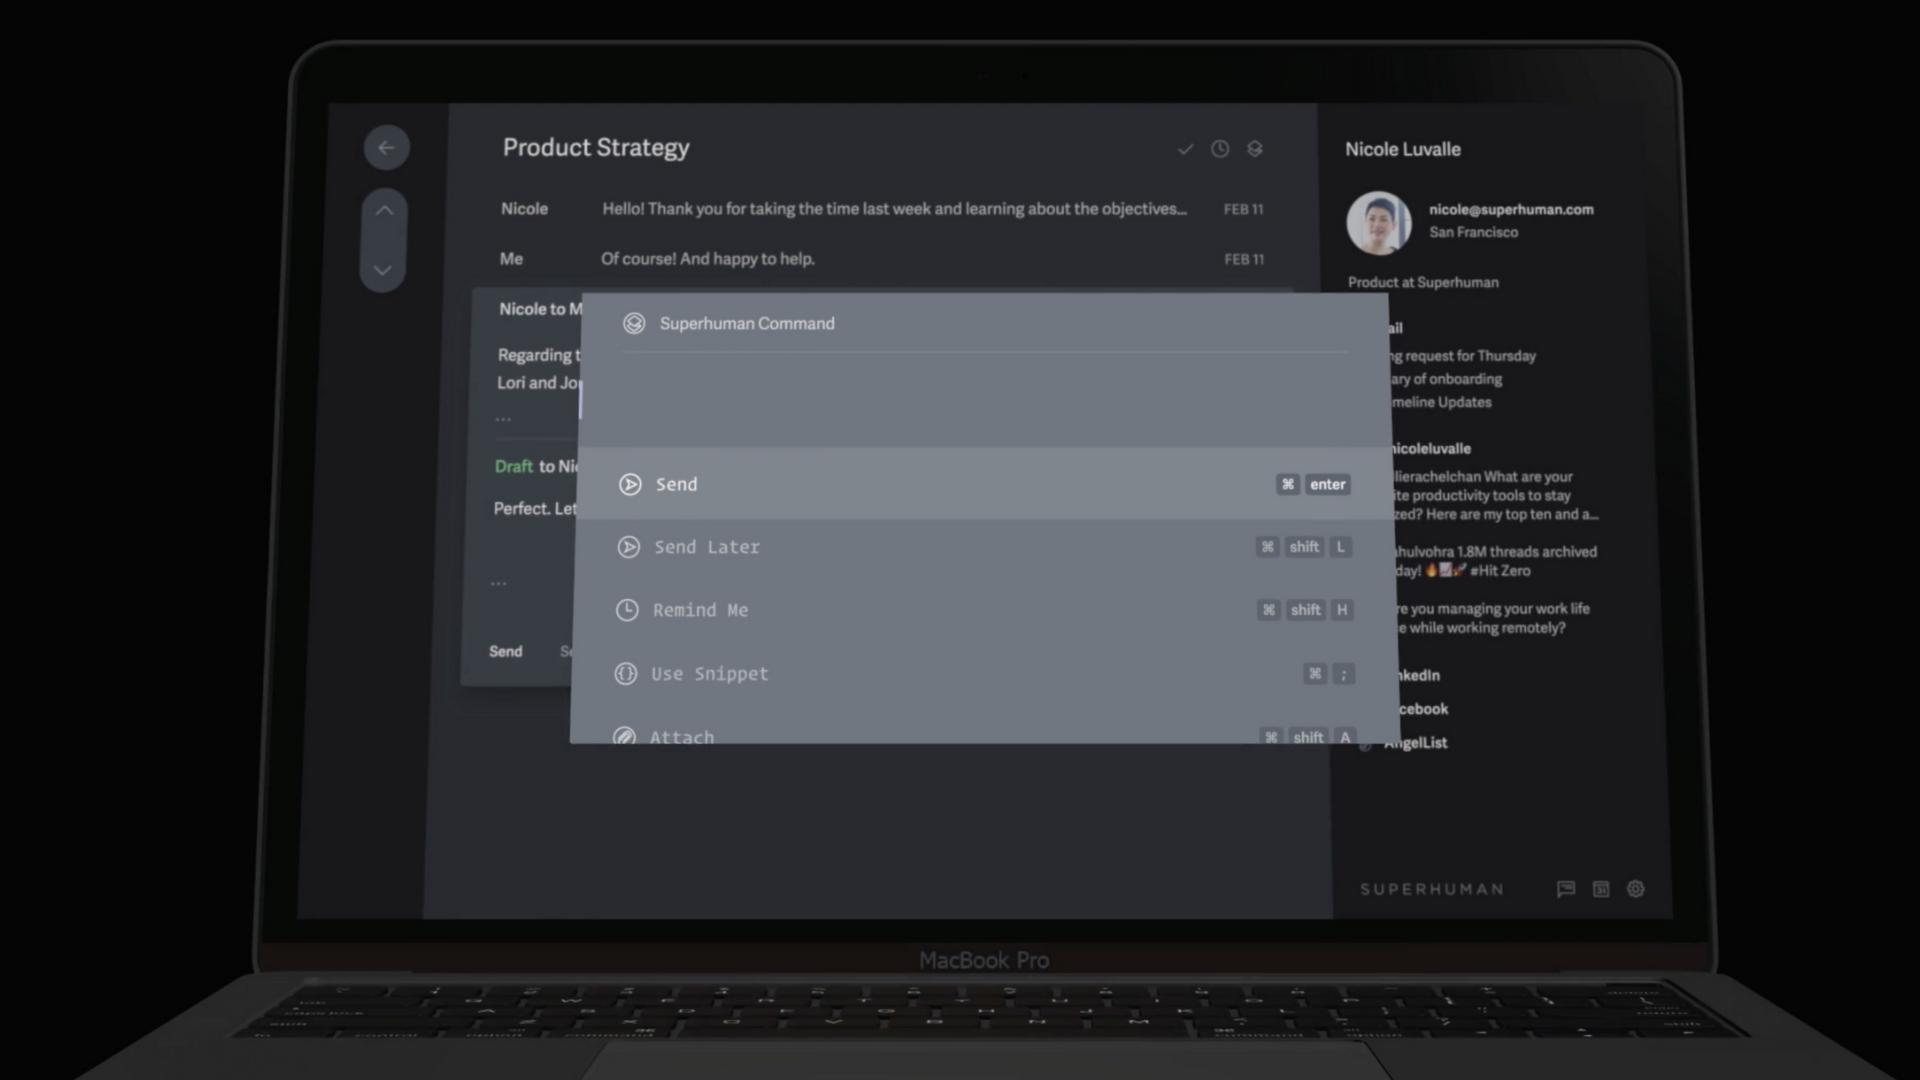Open the AngelList profile link
The image size is (1920, 1080).
(1415, 743)
